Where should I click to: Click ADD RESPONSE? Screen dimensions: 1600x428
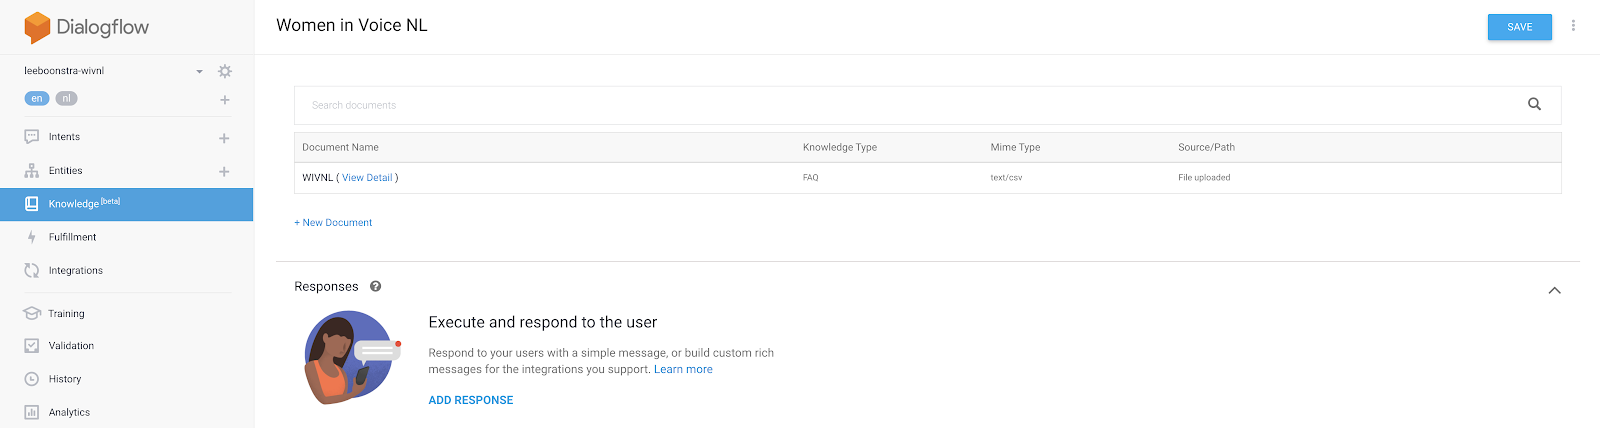471,400
